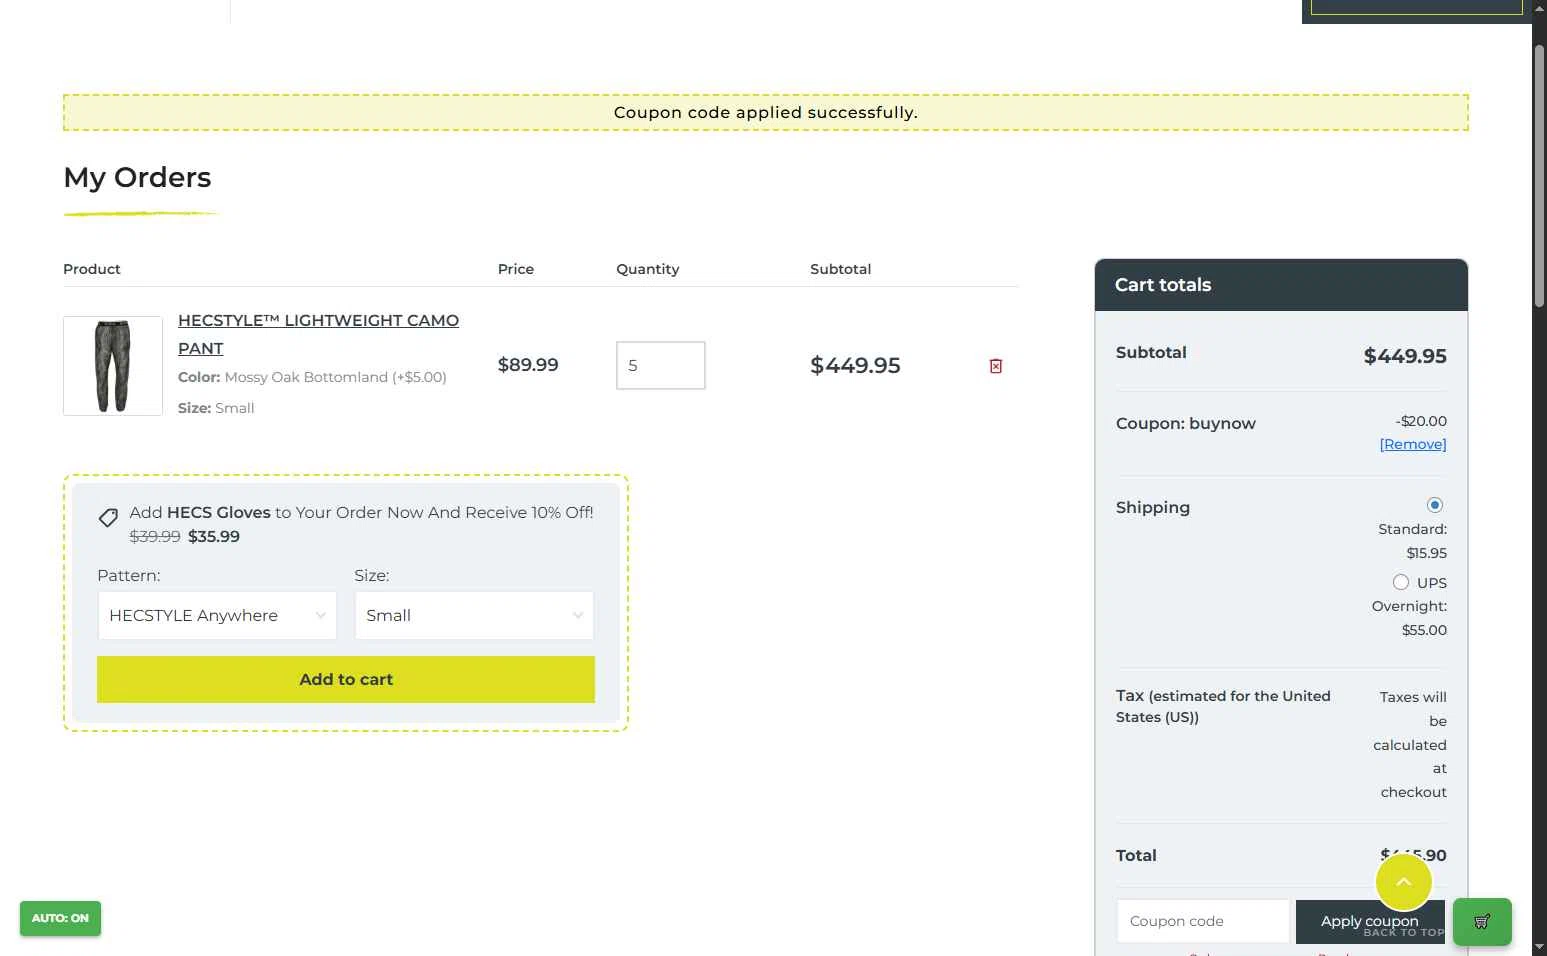Click the Product column header
Viewport: 1547px width, 956px height.
92,269
